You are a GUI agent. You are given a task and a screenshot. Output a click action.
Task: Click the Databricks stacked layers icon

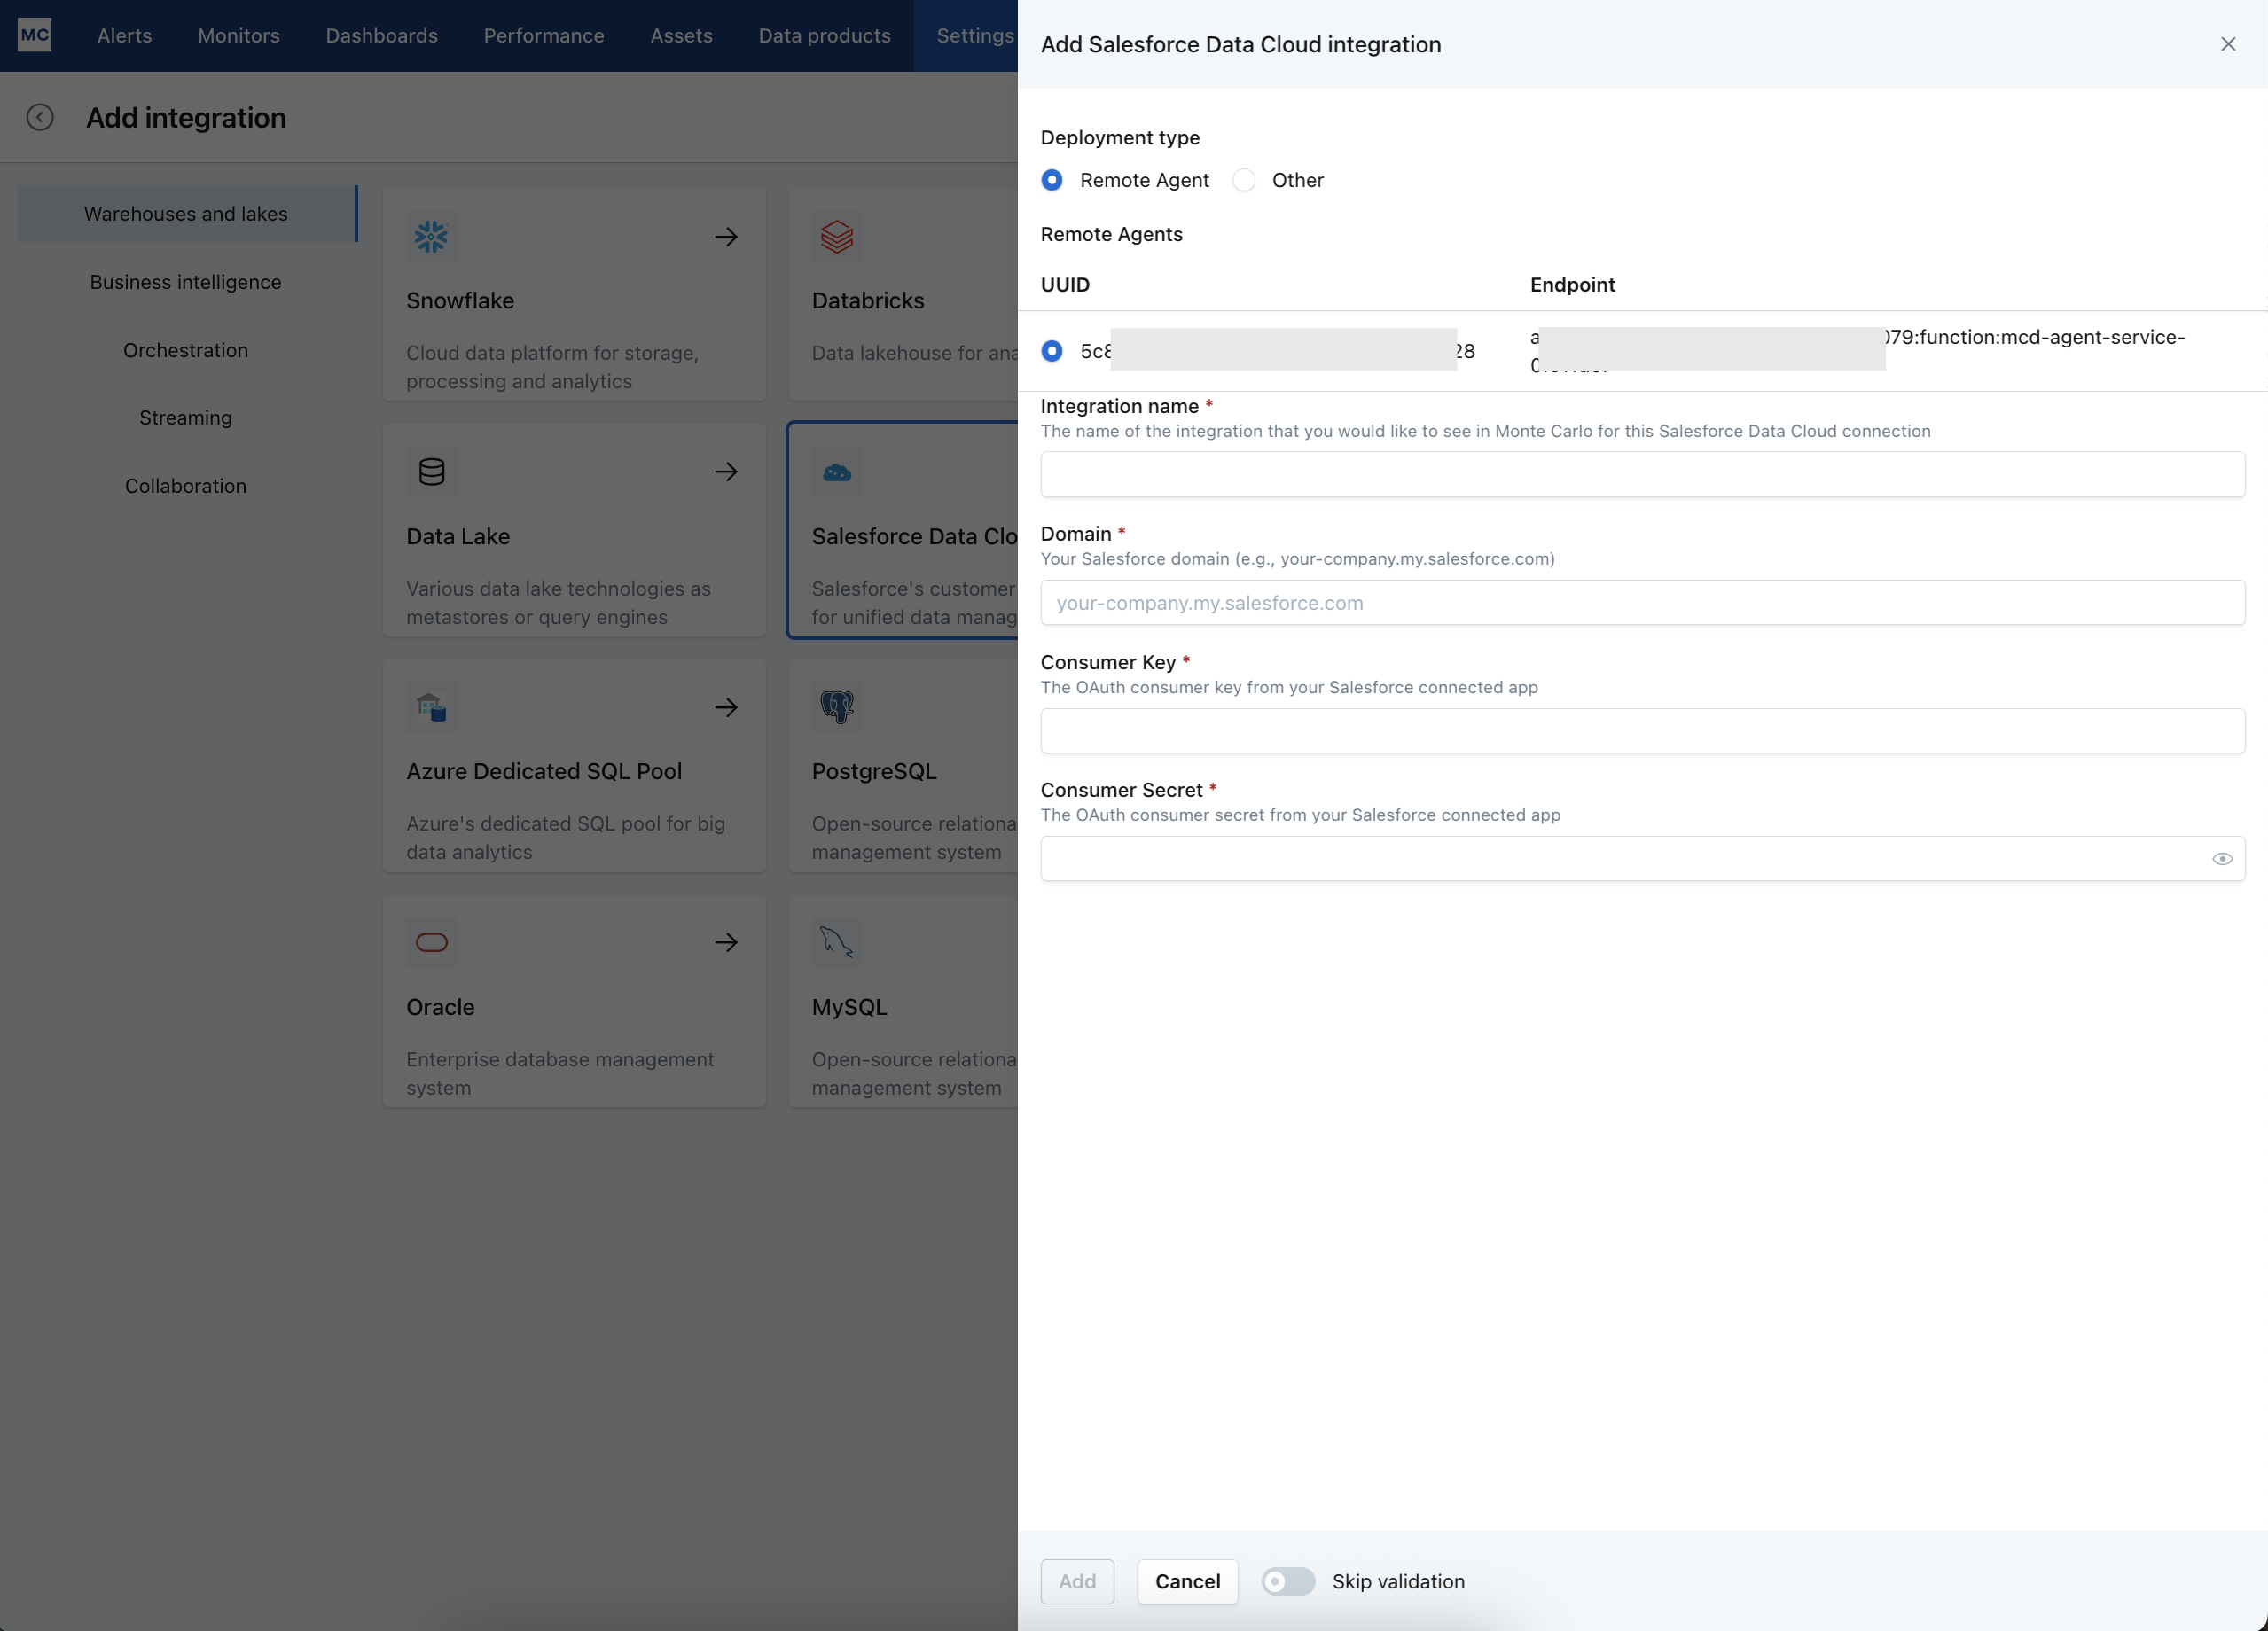[837, 237]
